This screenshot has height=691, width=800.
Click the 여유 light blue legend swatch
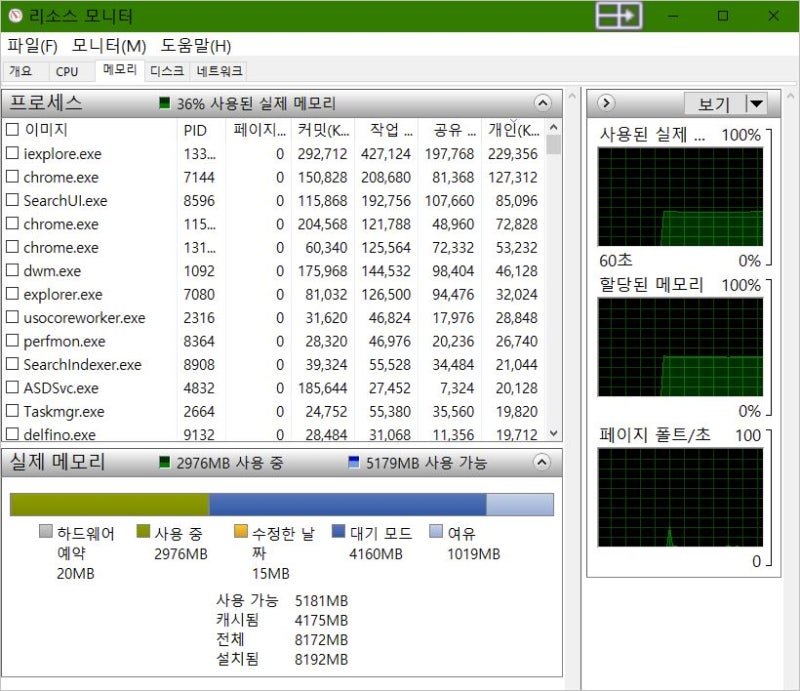click(x=436, y=531)
